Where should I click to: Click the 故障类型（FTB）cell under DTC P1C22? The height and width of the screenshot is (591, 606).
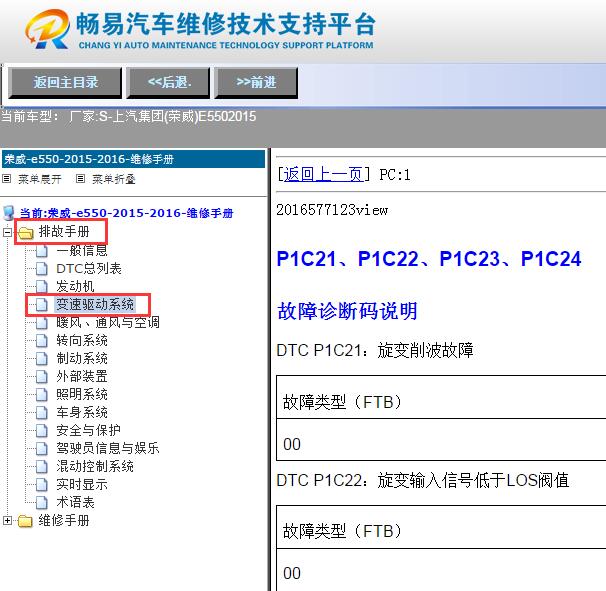coord(441,527)
